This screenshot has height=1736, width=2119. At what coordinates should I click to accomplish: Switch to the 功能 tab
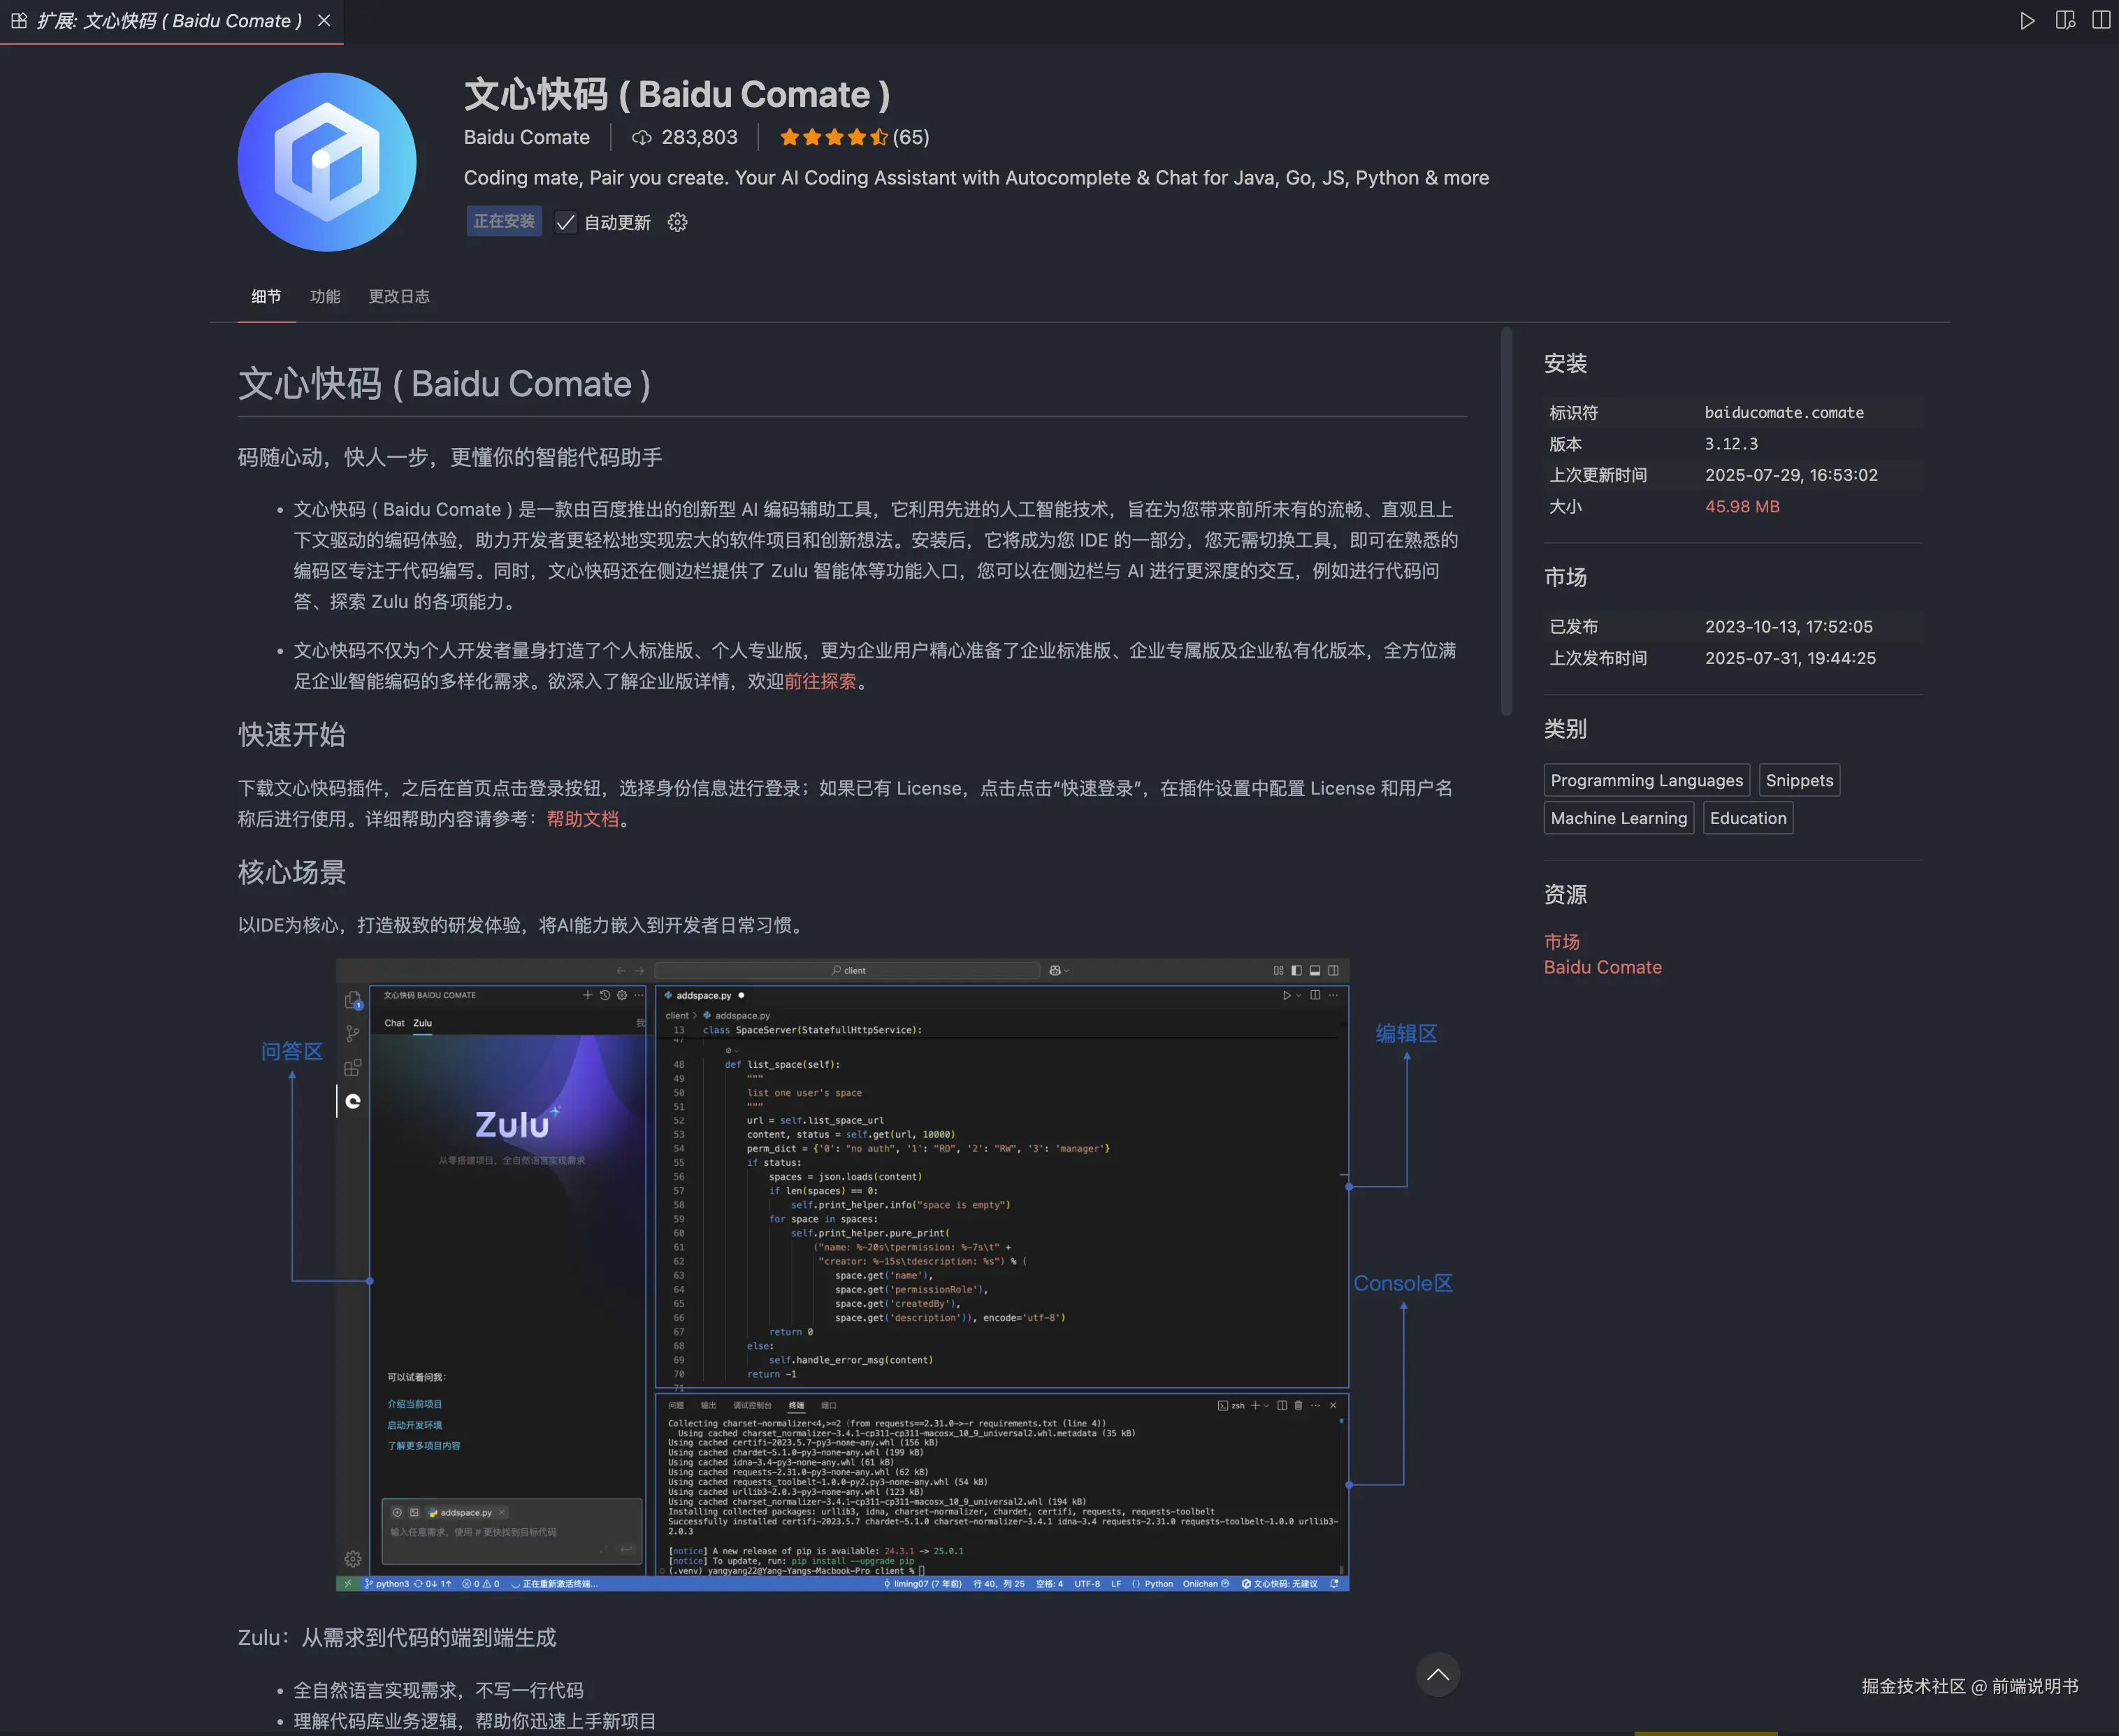point(325,296)
